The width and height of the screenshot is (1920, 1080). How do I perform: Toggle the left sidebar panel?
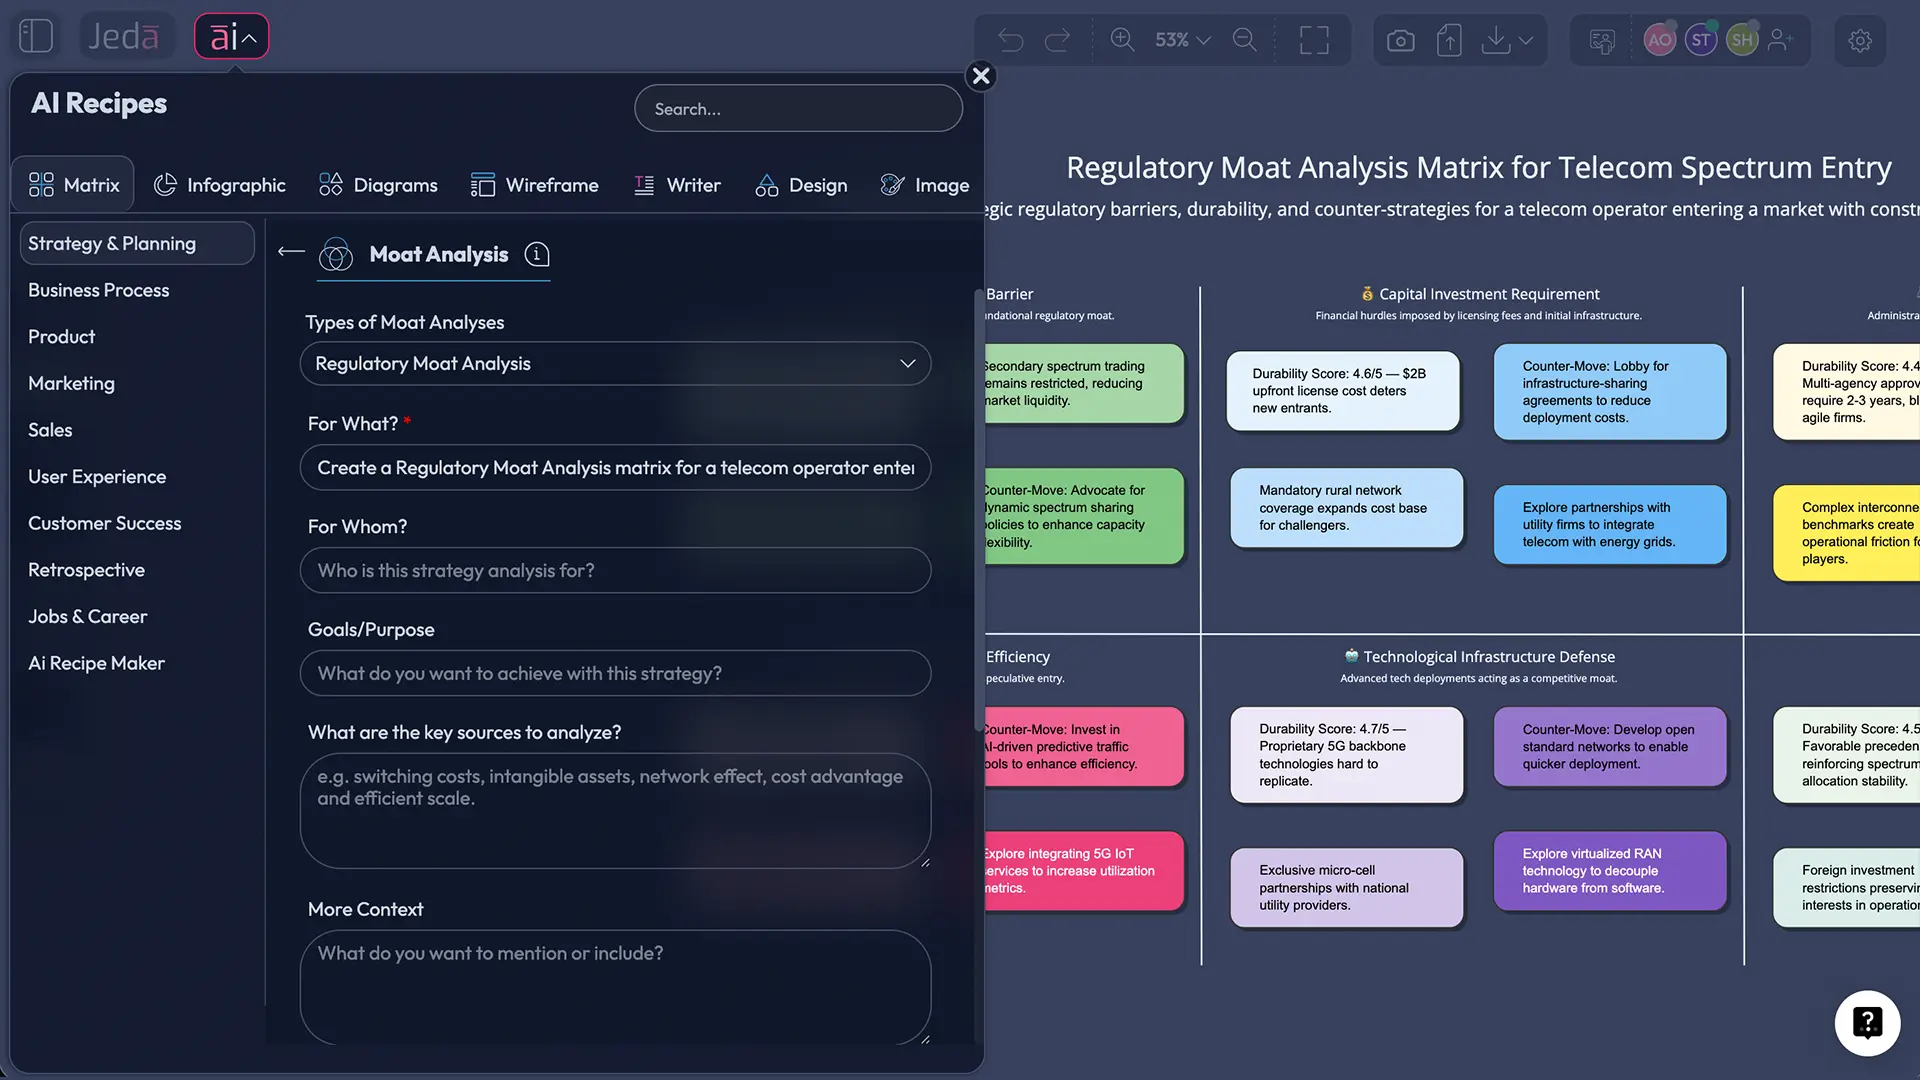click(35, 35)
